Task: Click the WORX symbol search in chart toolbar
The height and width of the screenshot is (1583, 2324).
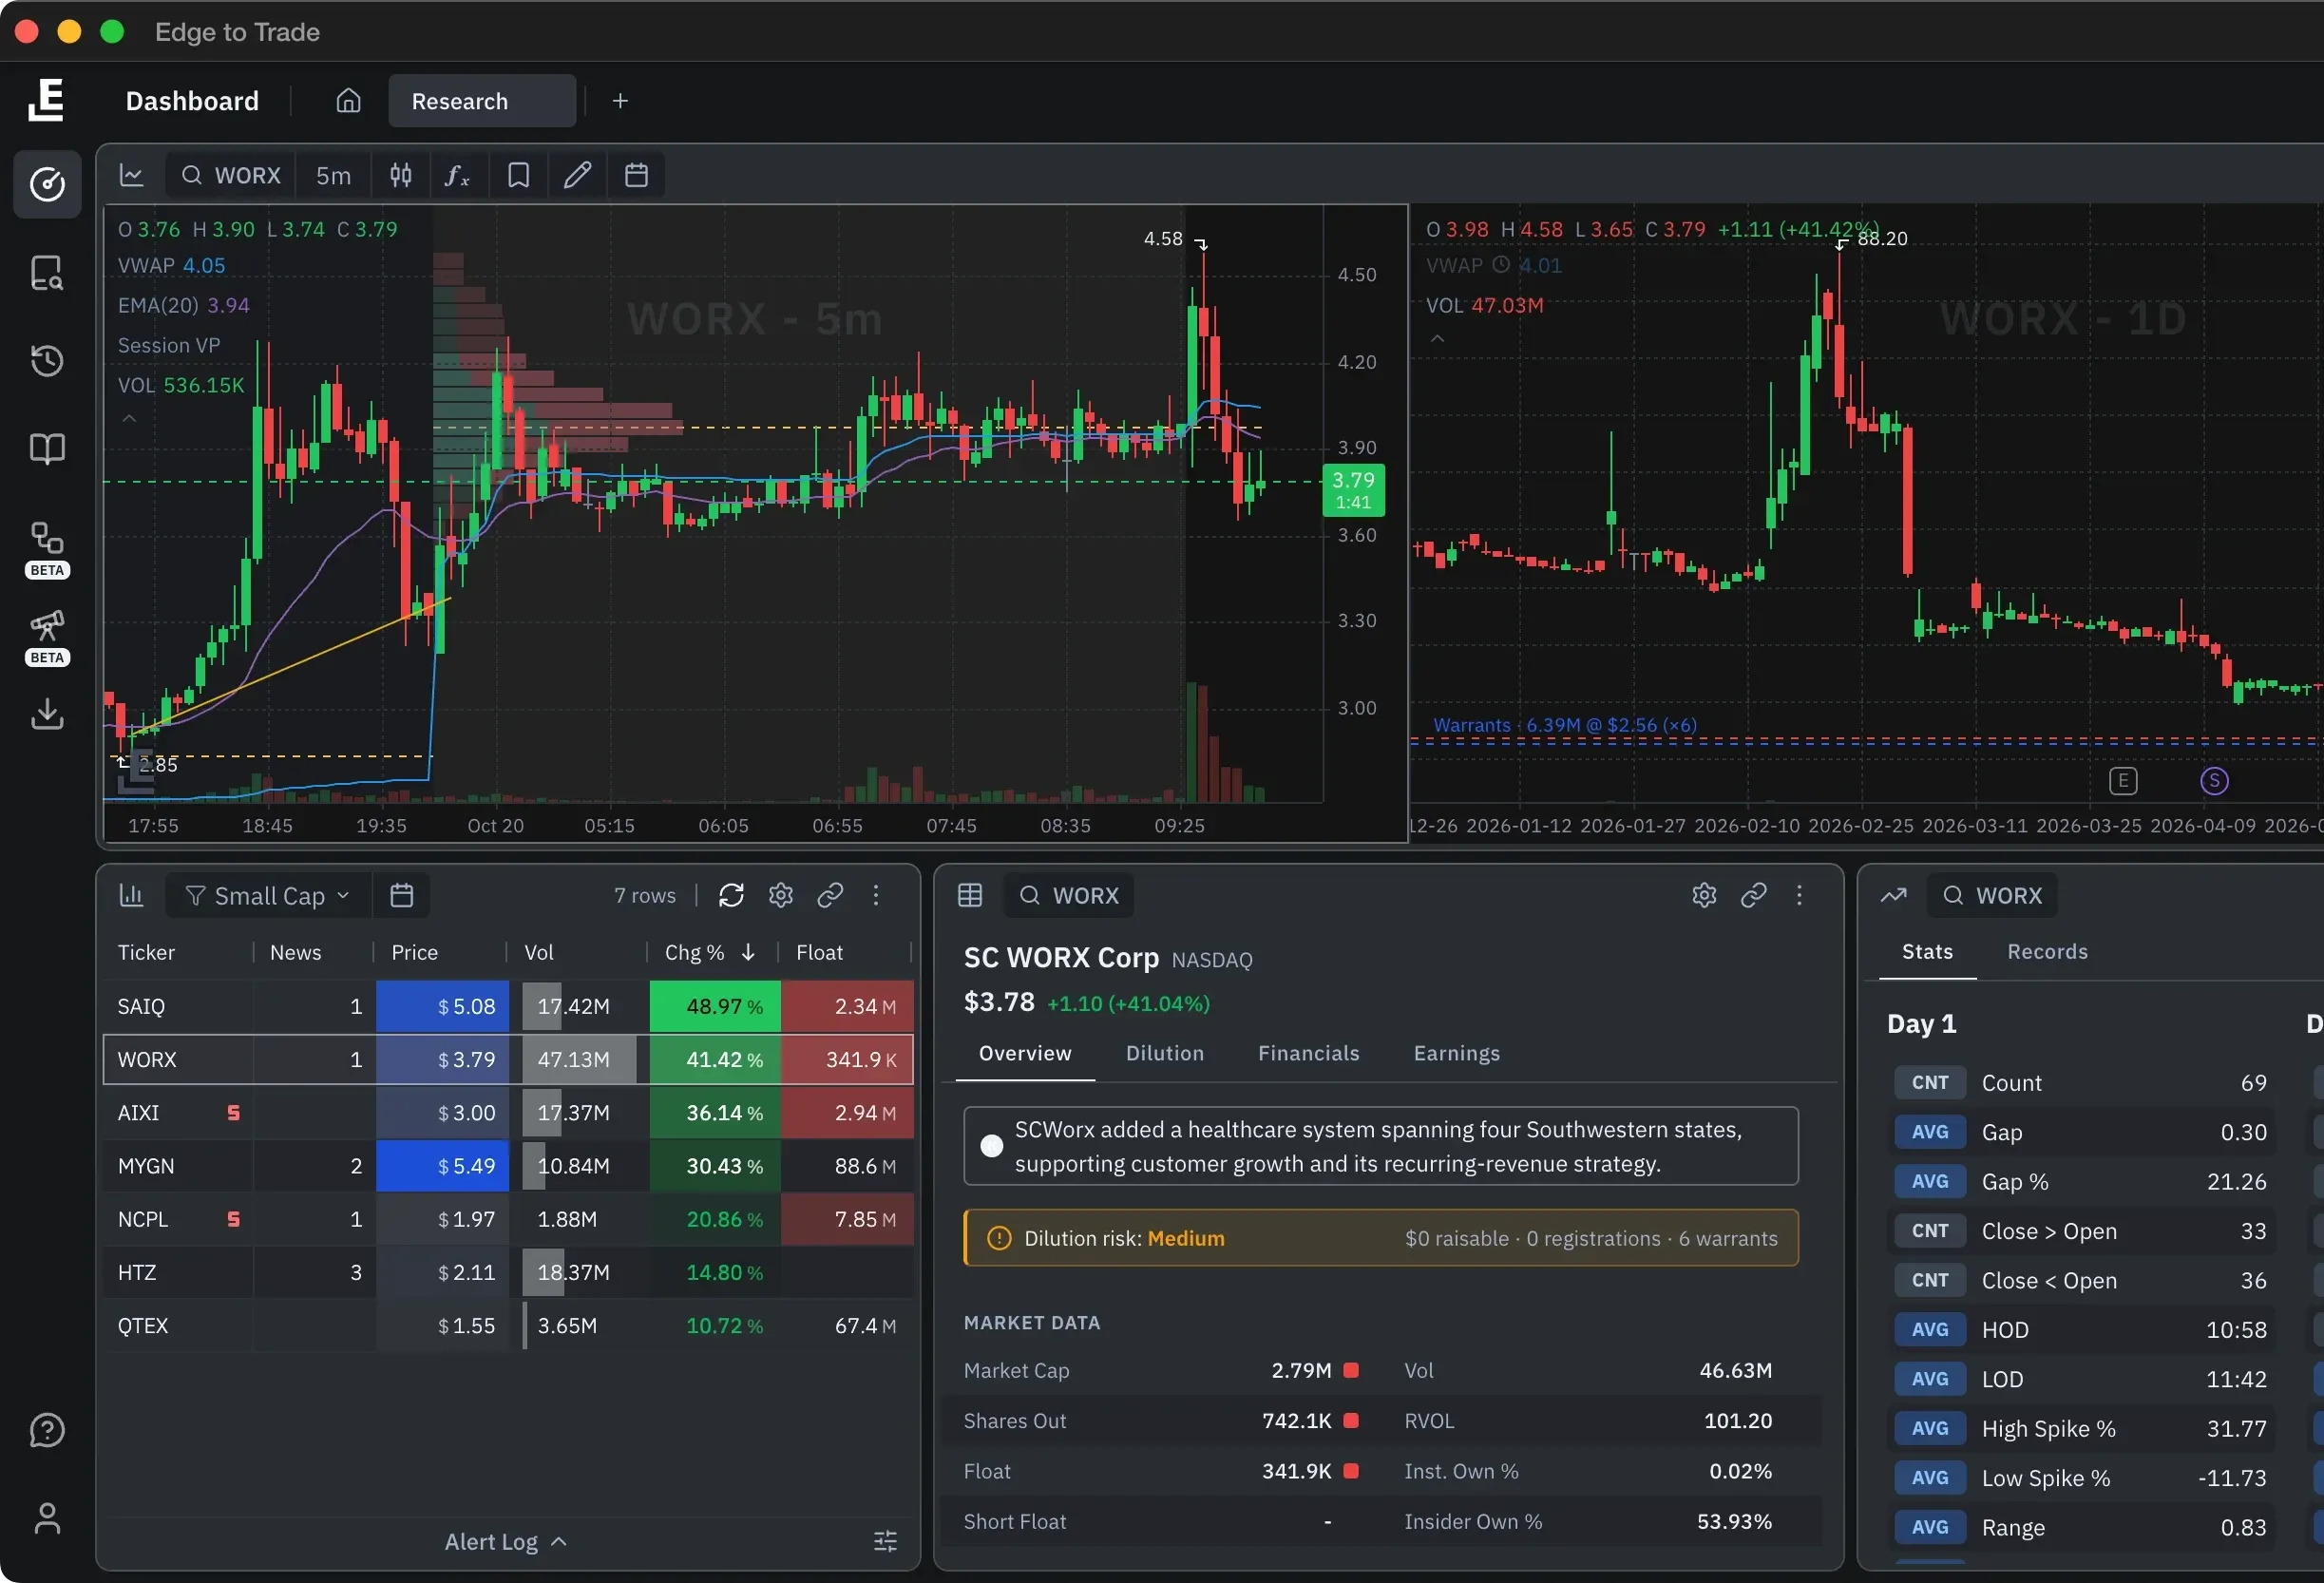Action: [x=232, y=176]
